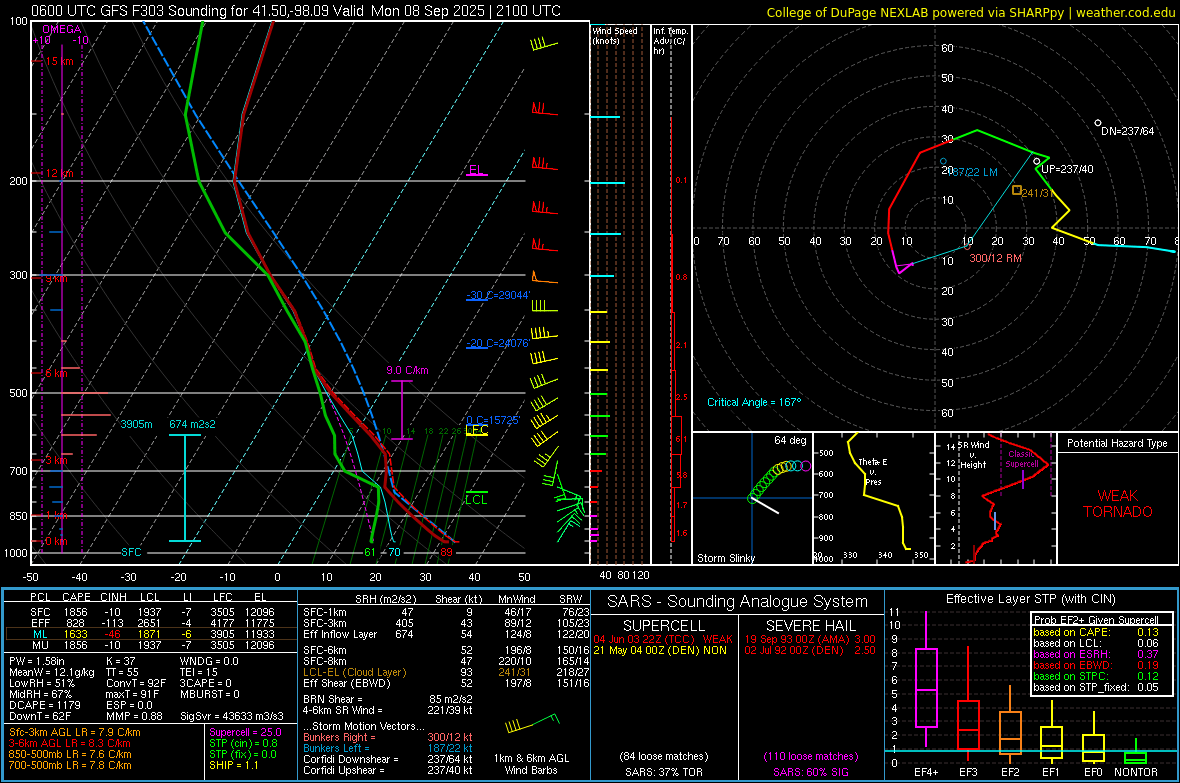Click the 0 C=15725' freezing level label
This screenshot has height=783, width=1180.
pyautogui.click(x=493, y=419)
